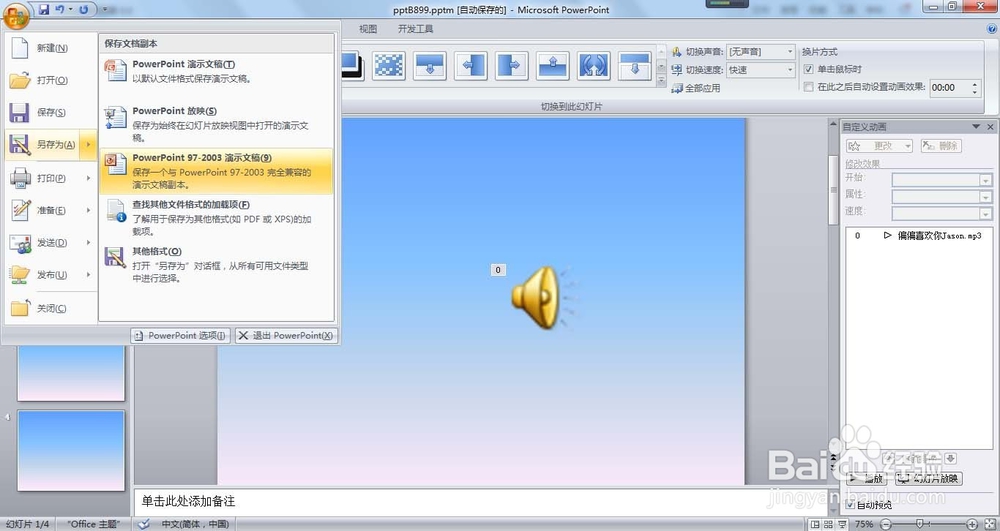Open the 自定义动画 pane options arrow
Viewport: 1000px width, 531px height.
coord(976,127)
